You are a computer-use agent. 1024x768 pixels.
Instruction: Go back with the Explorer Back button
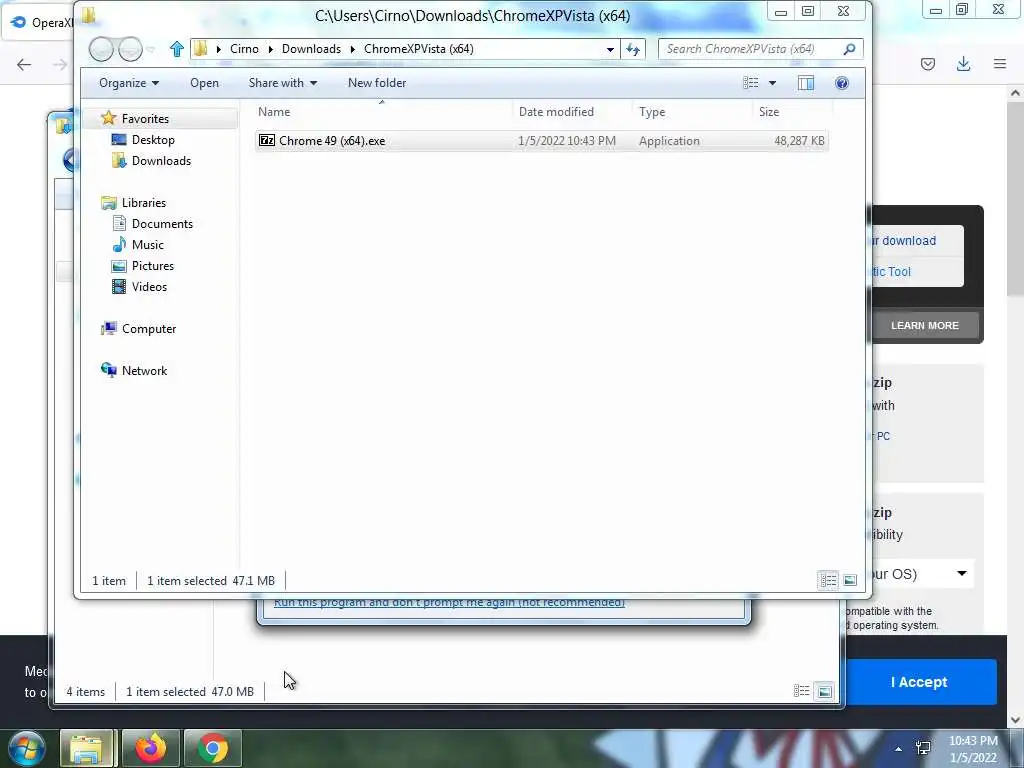point(101,49)
